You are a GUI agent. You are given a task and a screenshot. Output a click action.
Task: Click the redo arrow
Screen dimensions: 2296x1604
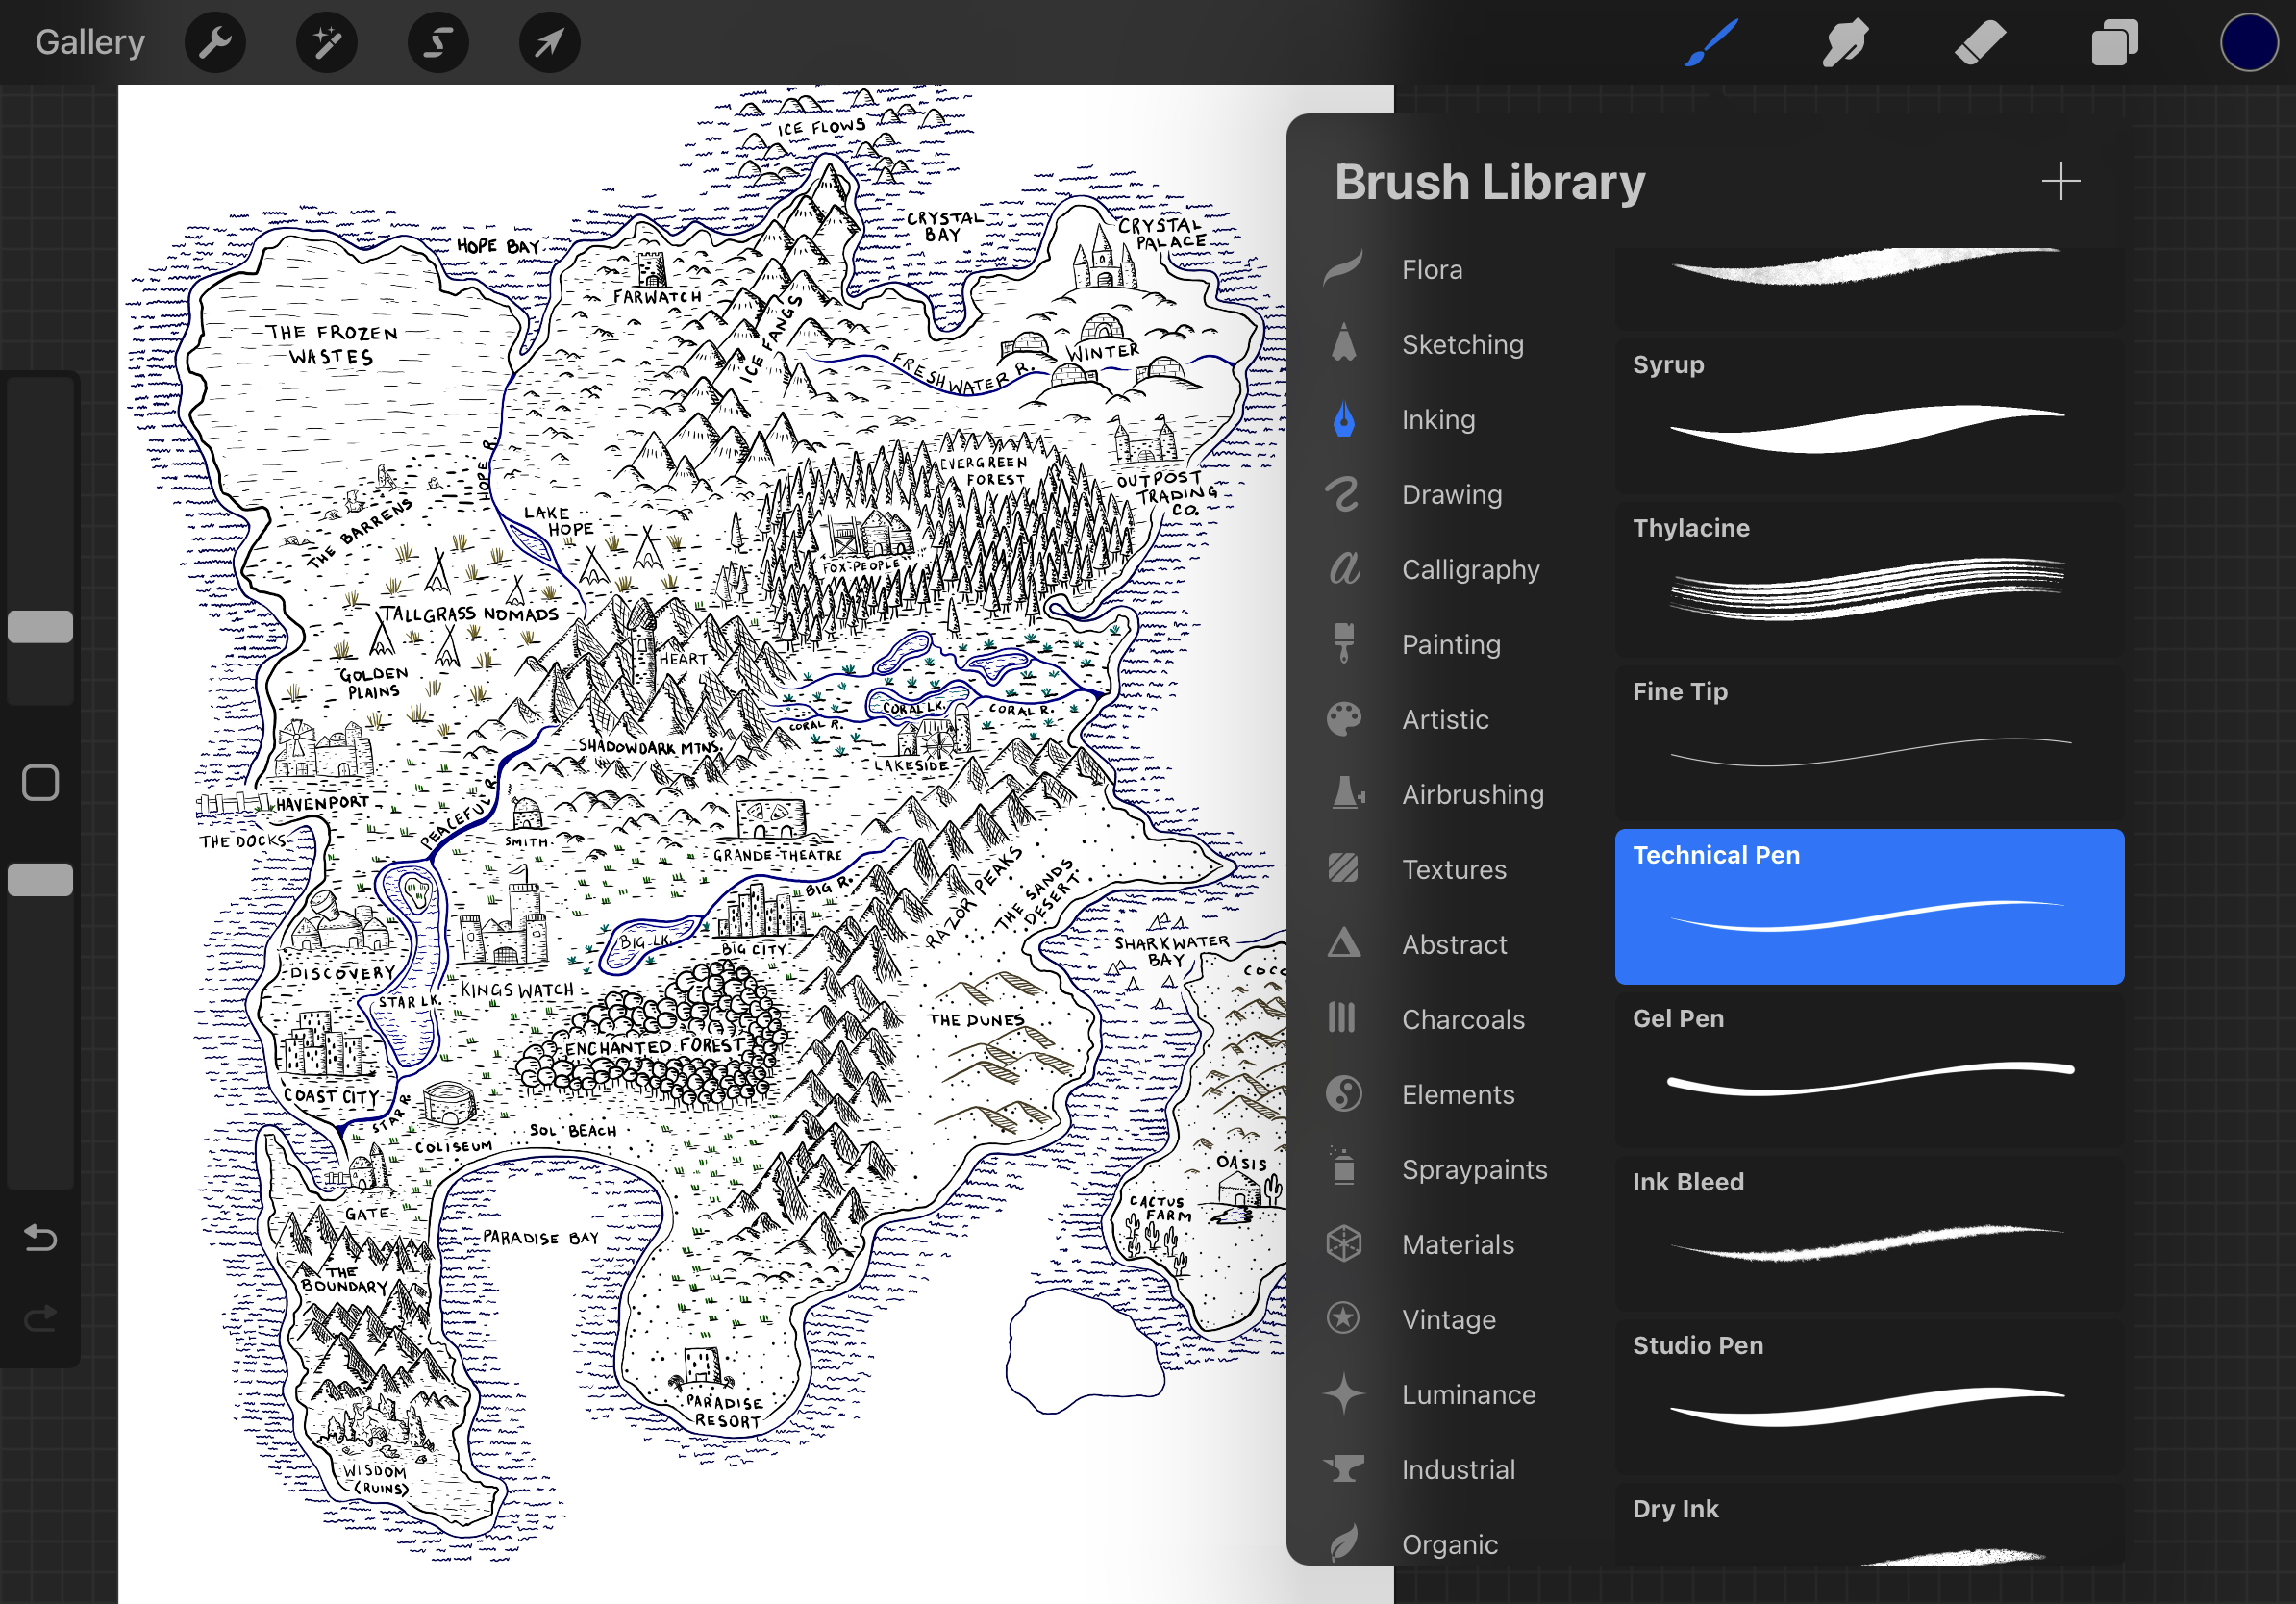coord(40,1319)
